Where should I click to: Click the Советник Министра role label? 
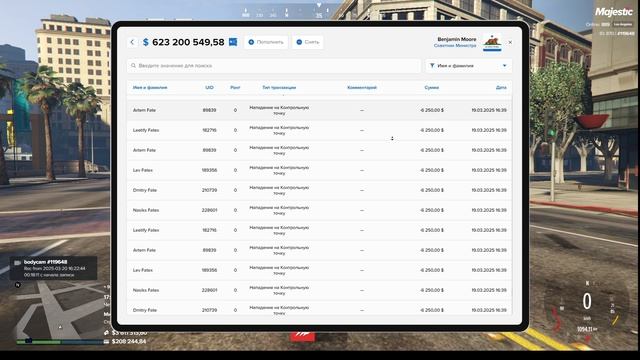[x=455, y=46]
